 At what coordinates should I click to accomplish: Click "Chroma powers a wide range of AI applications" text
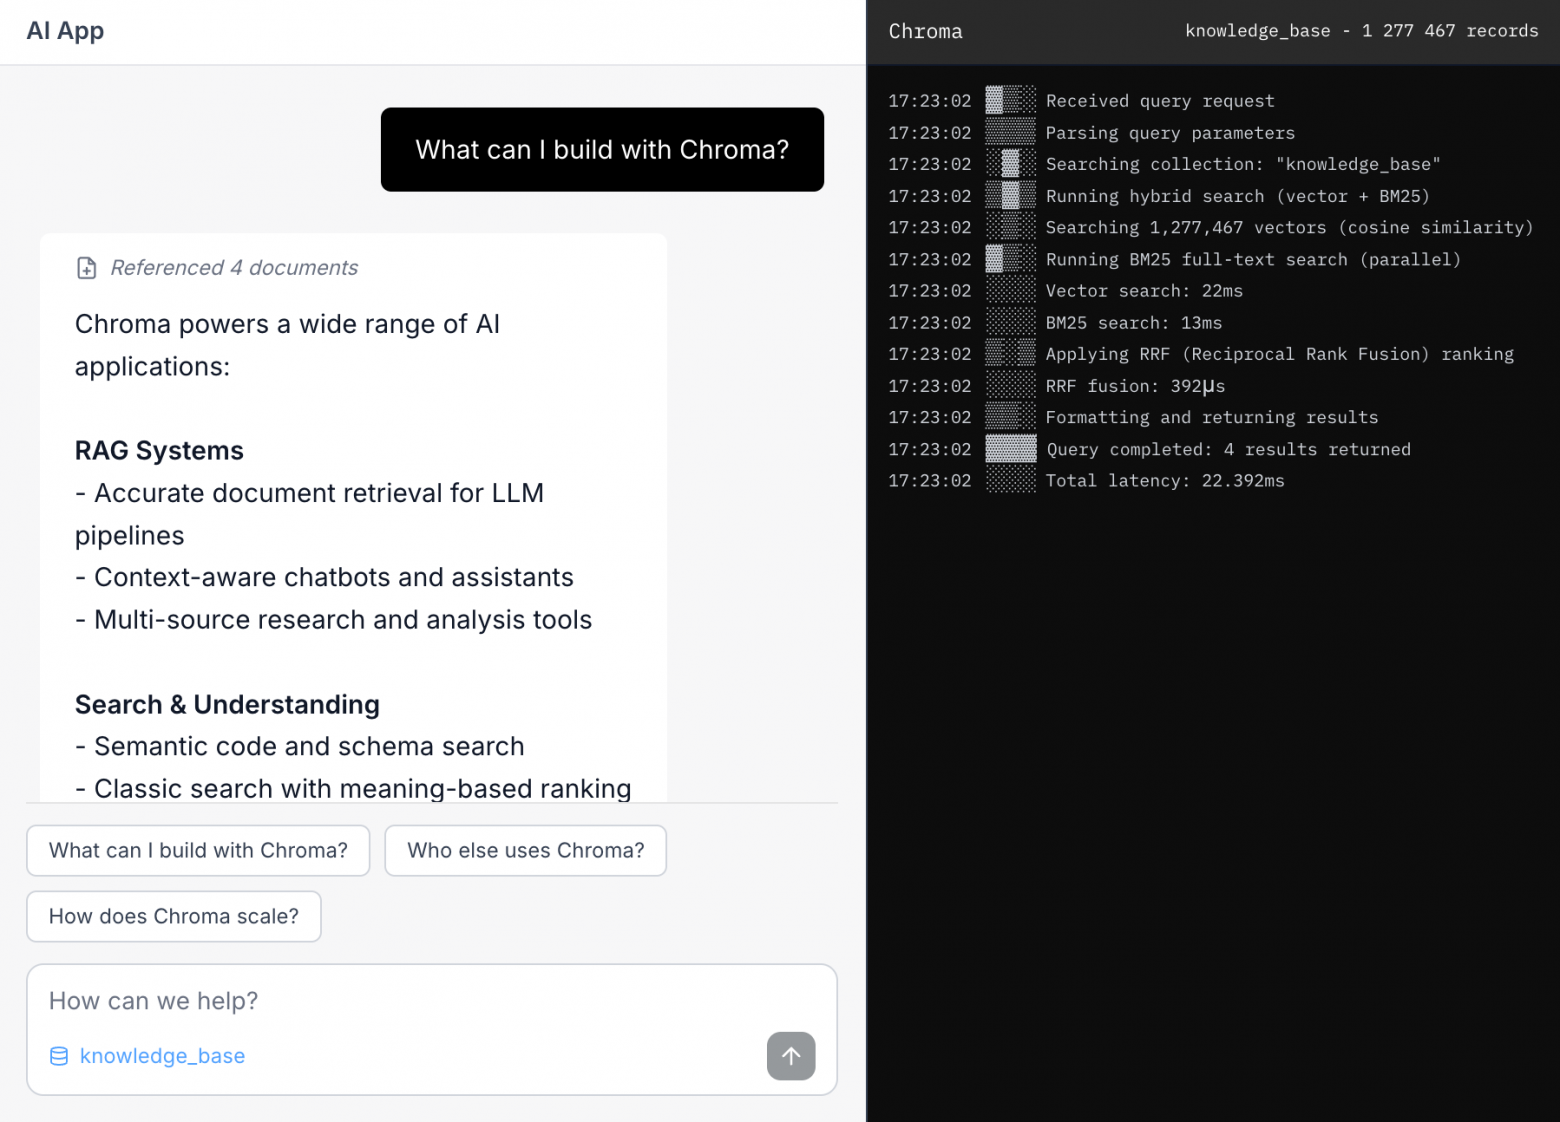point(288,345)
